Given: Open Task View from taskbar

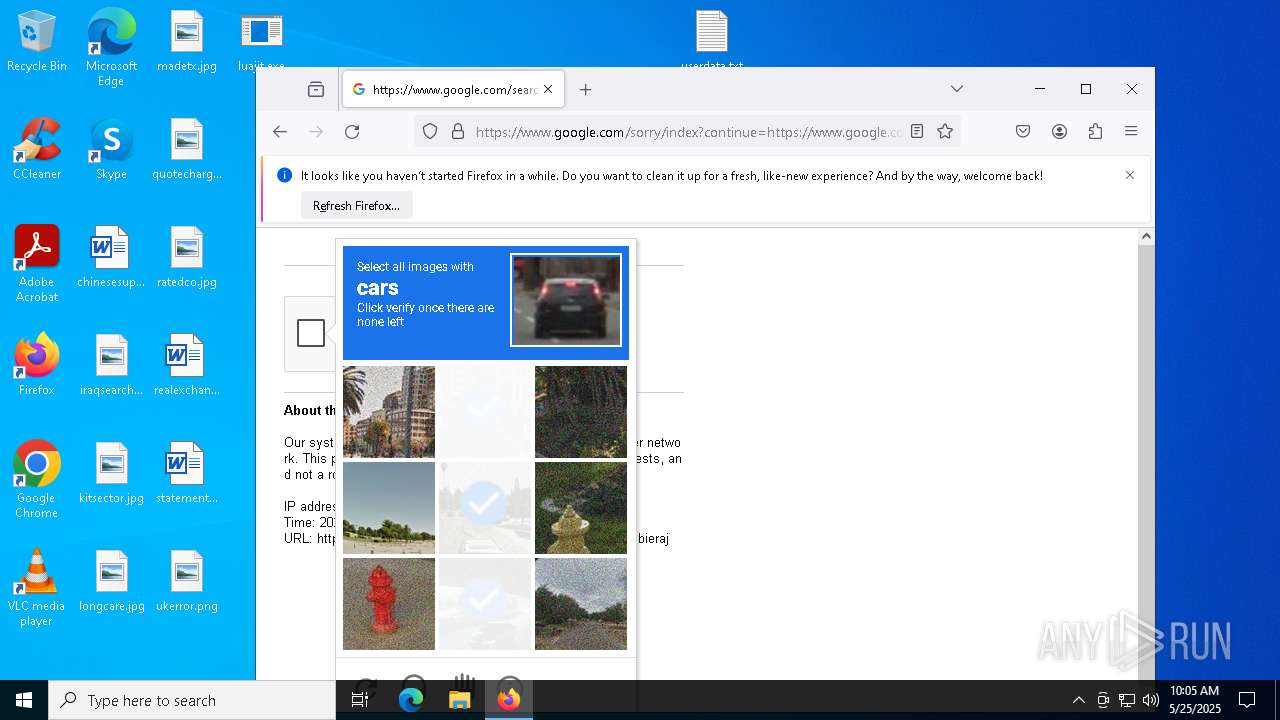Looking at the screenshot, I should click(x=360, y=700).
